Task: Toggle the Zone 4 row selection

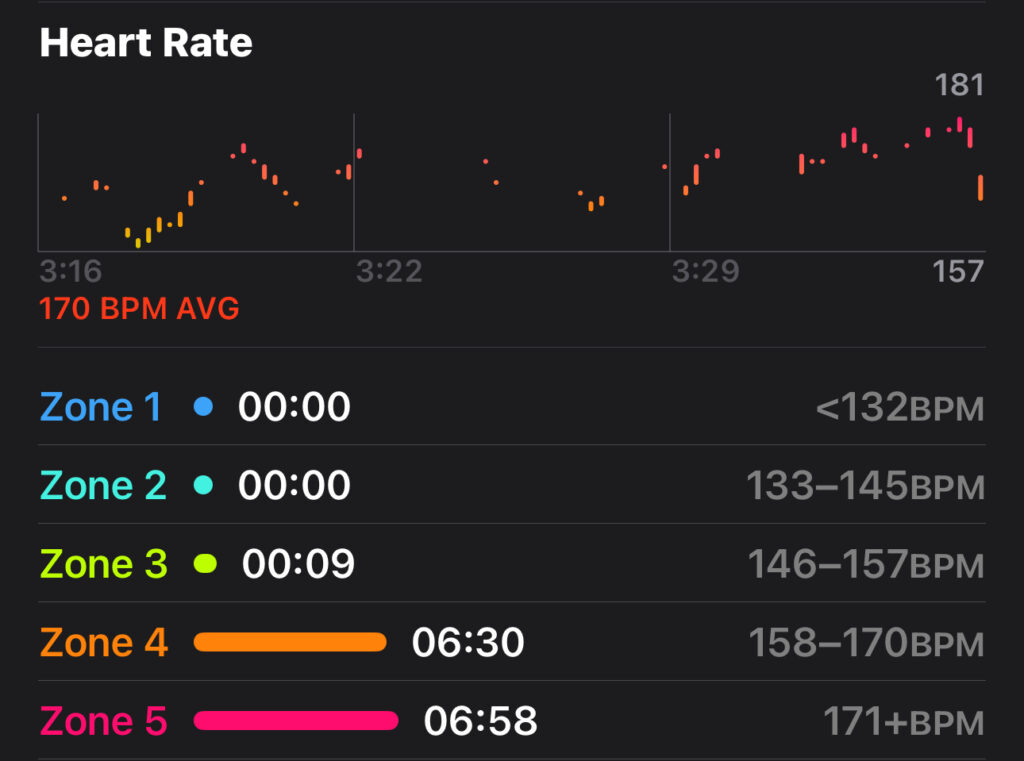Action: click(512, 642)
